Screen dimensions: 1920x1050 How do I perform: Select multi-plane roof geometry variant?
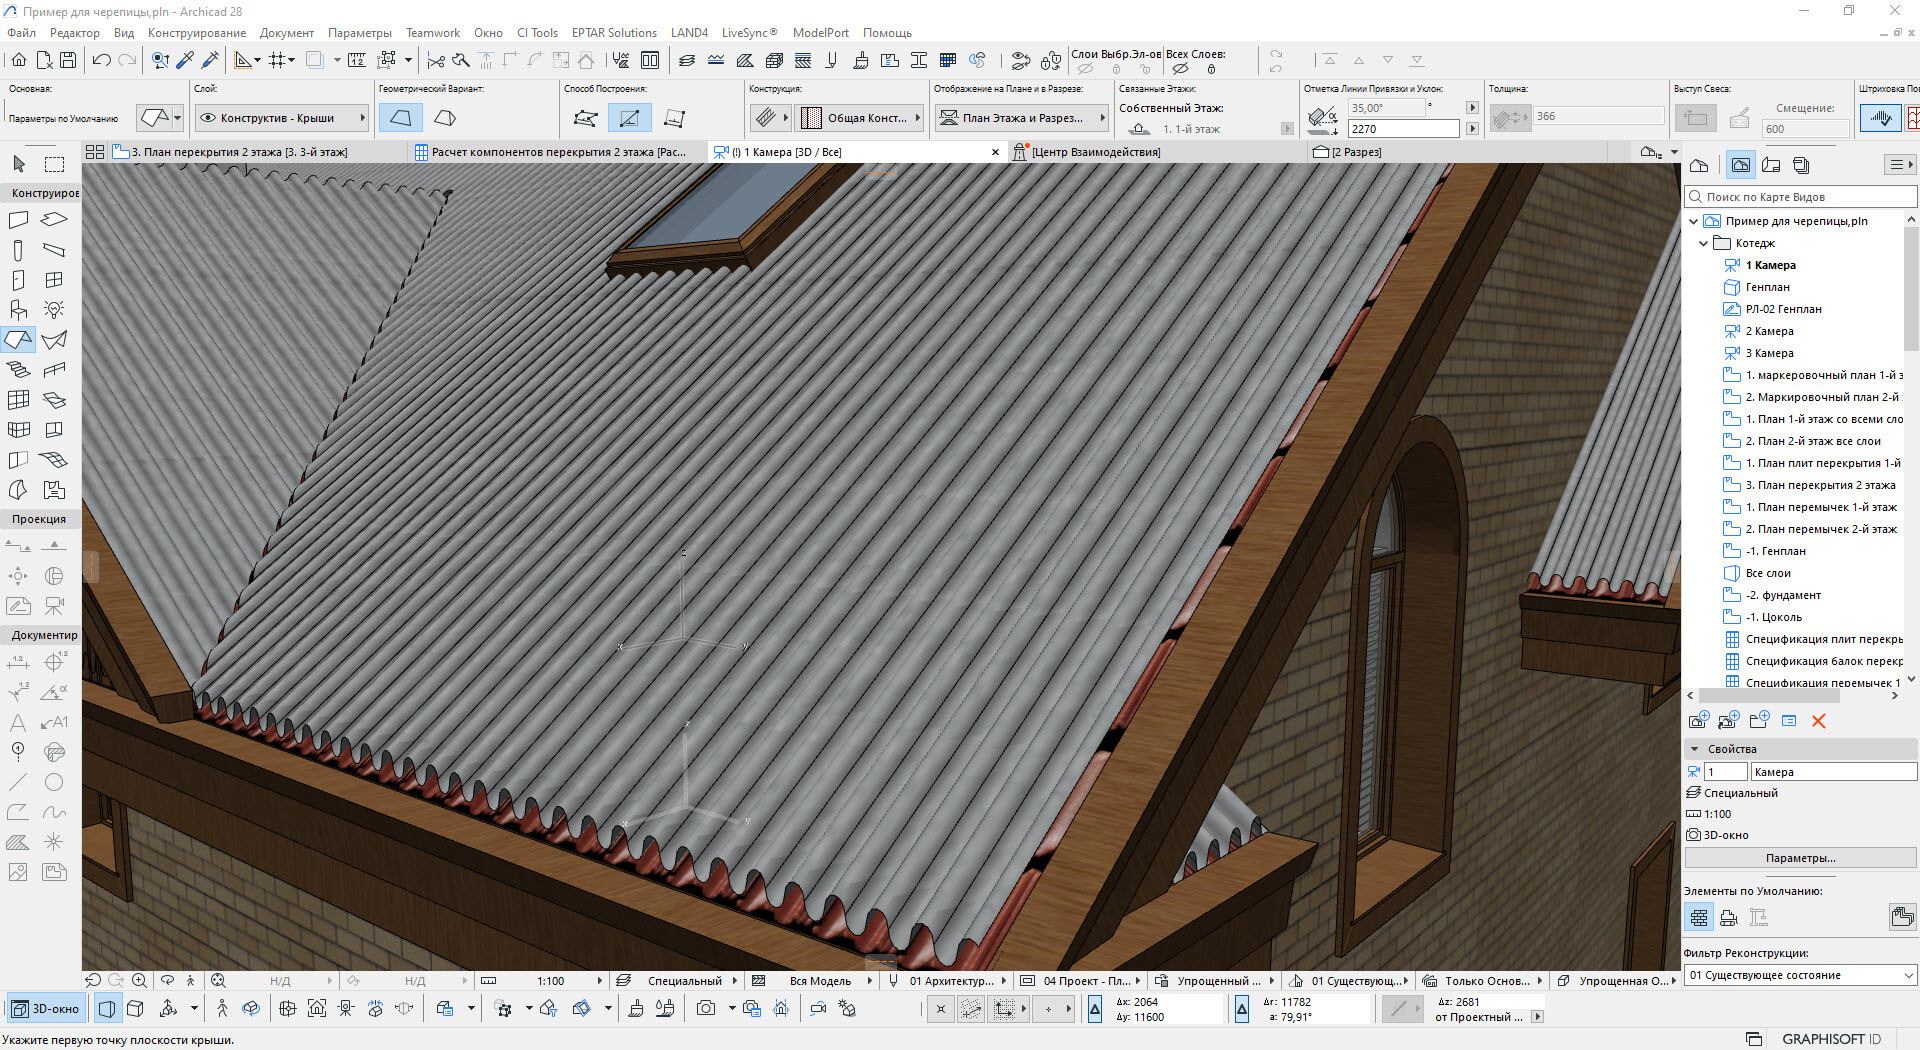(445, 118)
